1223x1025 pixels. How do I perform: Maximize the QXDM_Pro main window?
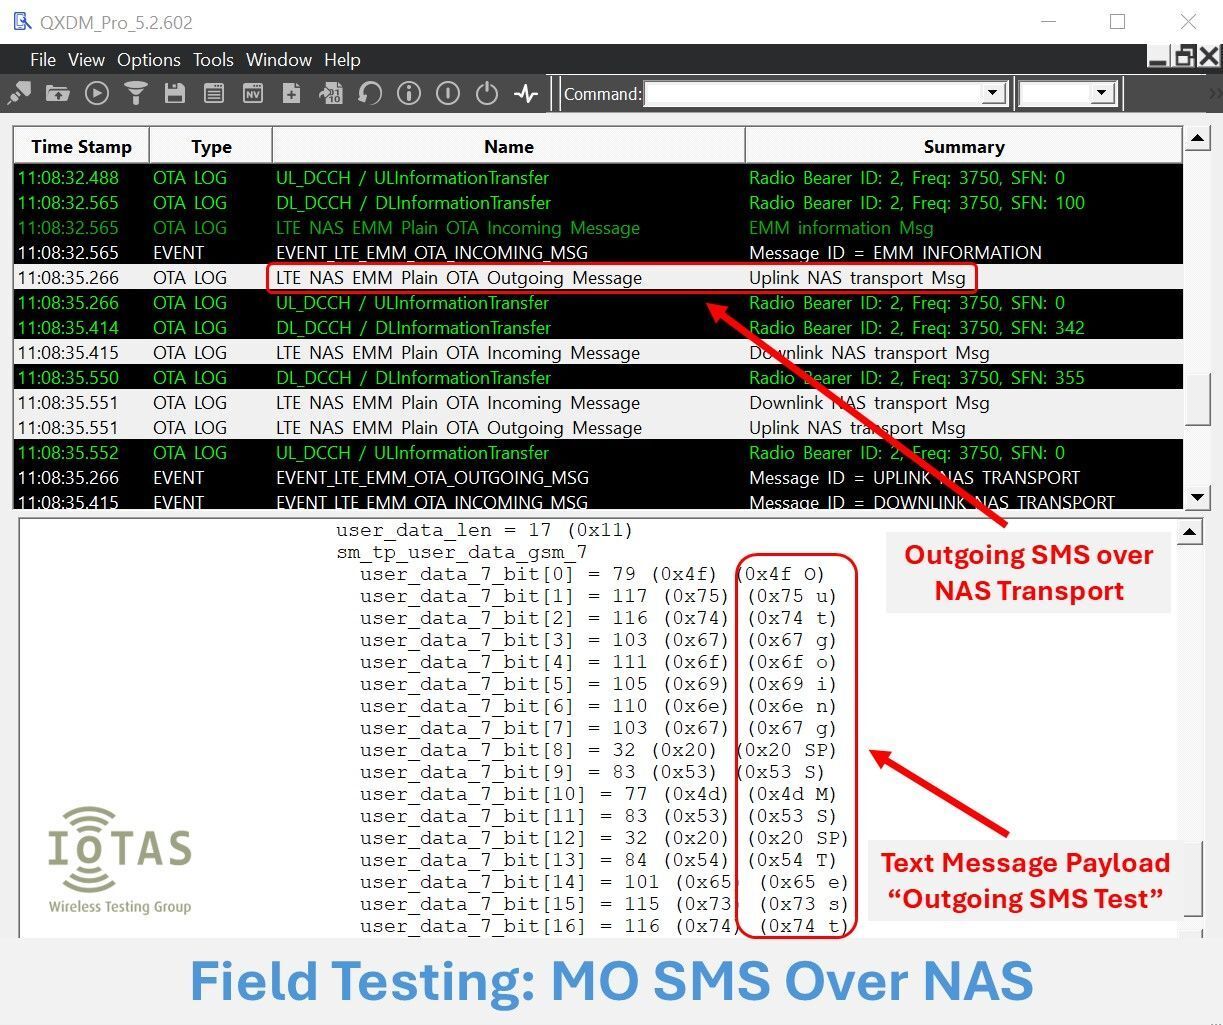(1117, 21)
